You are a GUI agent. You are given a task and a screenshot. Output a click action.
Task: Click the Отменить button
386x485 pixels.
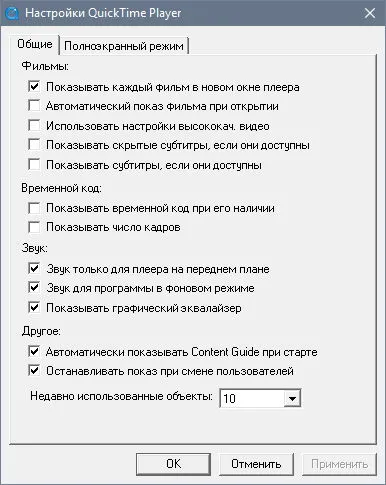(256, 464)
